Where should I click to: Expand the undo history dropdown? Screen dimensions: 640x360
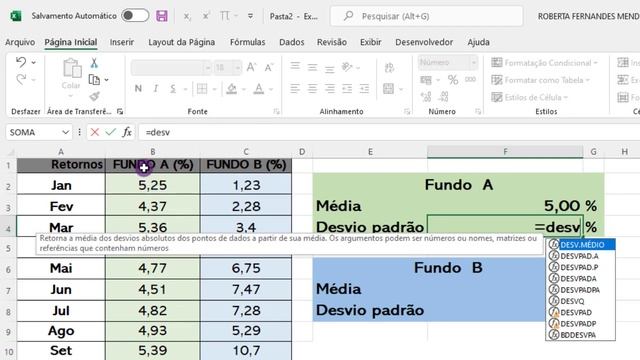point(33,62)
